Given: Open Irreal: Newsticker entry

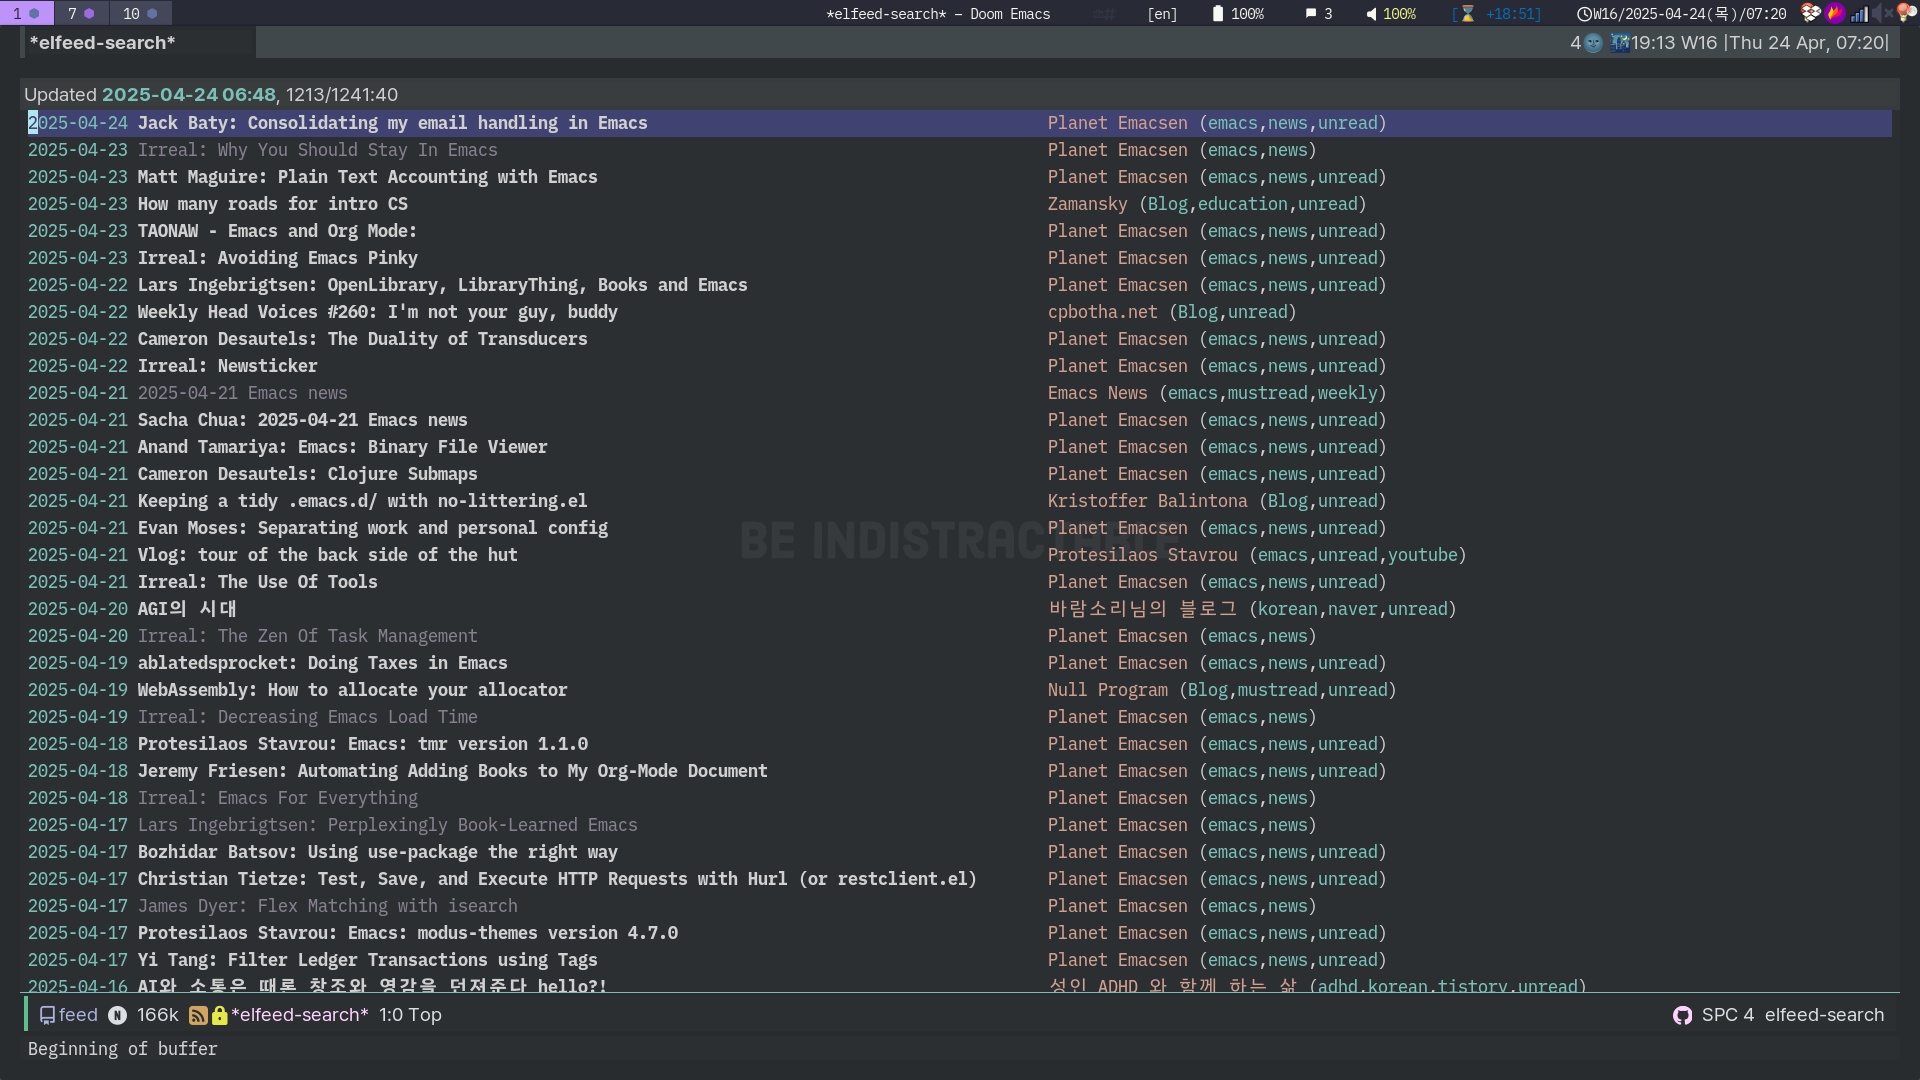Looking at the screenshot, I should 227,366.
